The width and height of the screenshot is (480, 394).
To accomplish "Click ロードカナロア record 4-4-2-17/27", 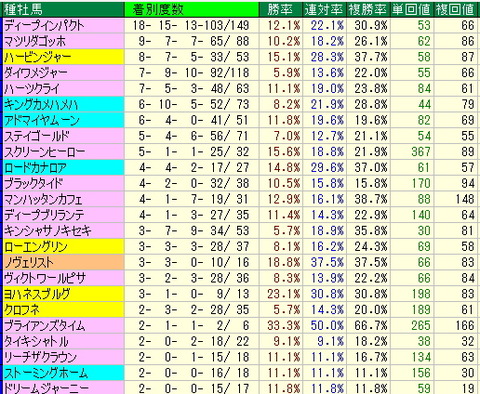I will click(194, 168).
